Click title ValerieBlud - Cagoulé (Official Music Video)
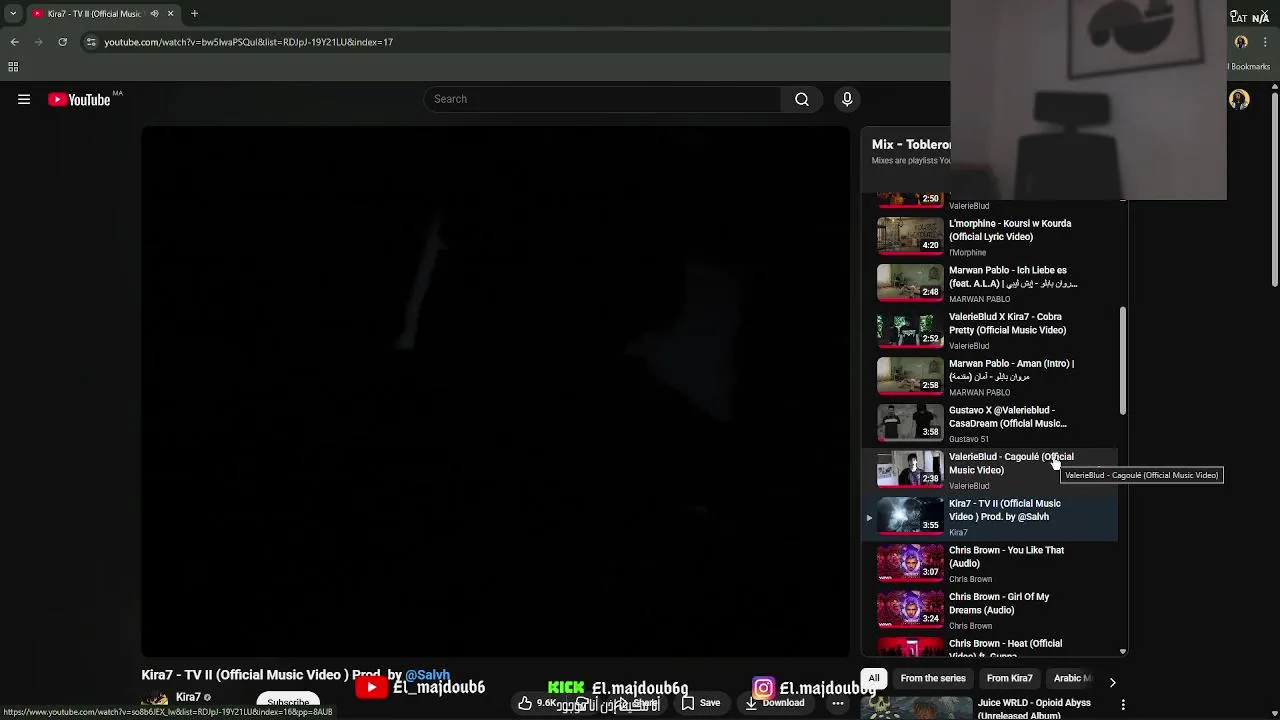The width and height of the screenshot is (1280, 720). click(1011, 463)
